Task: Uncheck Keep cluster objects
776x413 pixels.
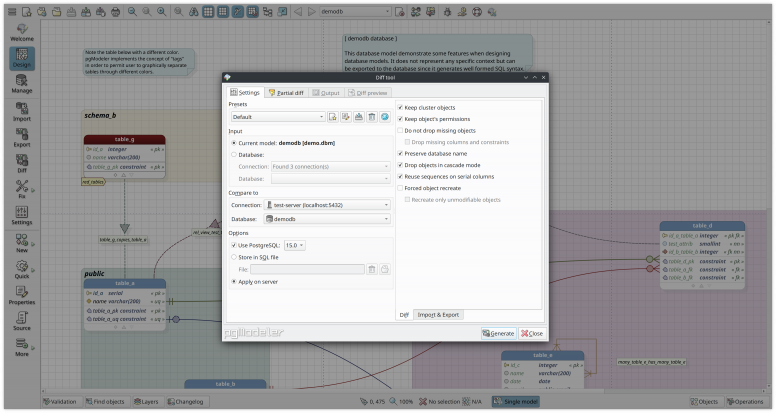Action: [x=400, y=107]
